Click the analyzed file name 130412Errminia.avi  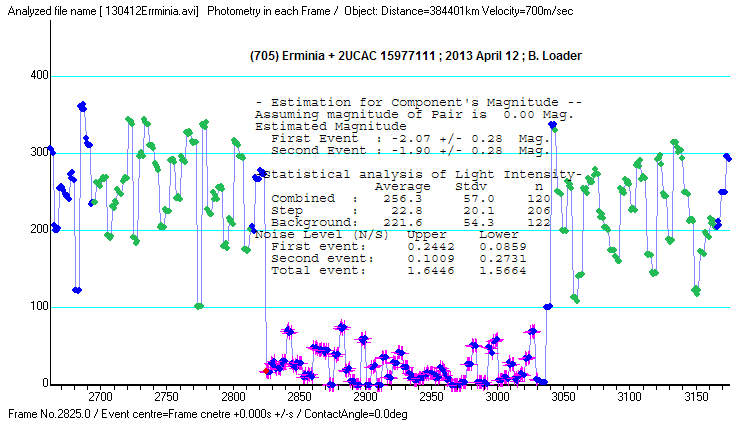click(x=151, y=11)
